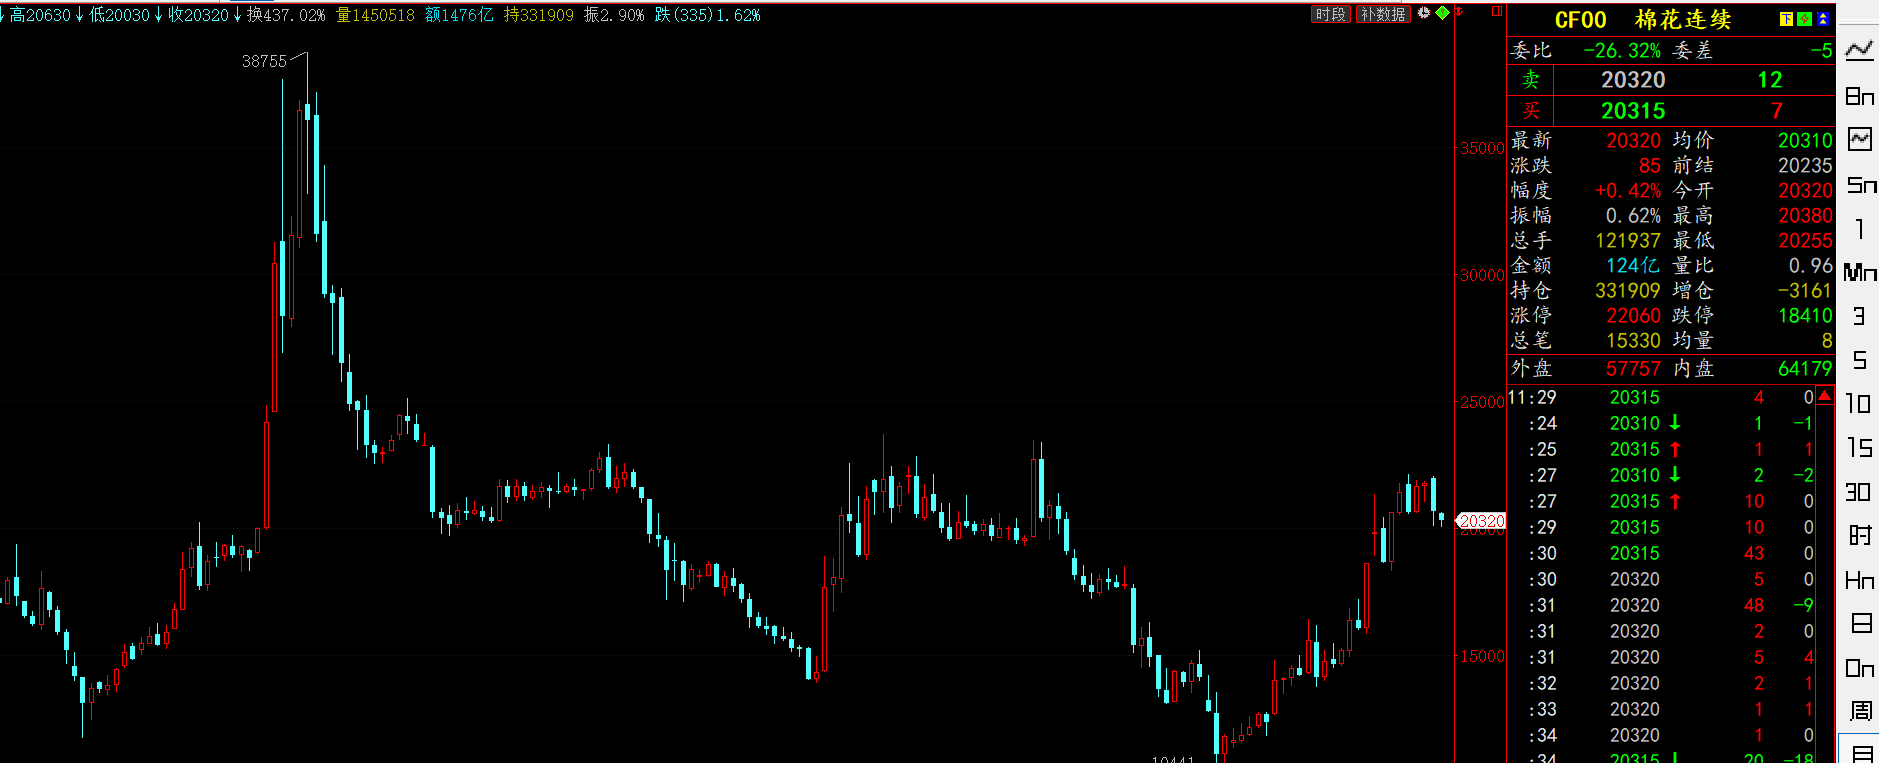
Task: Switch to the 3-minute period
Action: [1860, 316]
